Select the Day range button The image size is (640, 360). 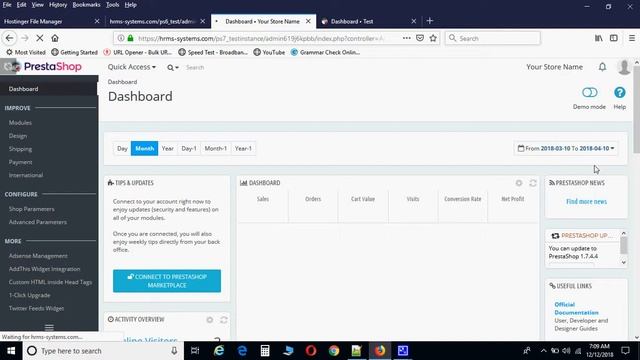pyautogui.click(x=122, y=149)
